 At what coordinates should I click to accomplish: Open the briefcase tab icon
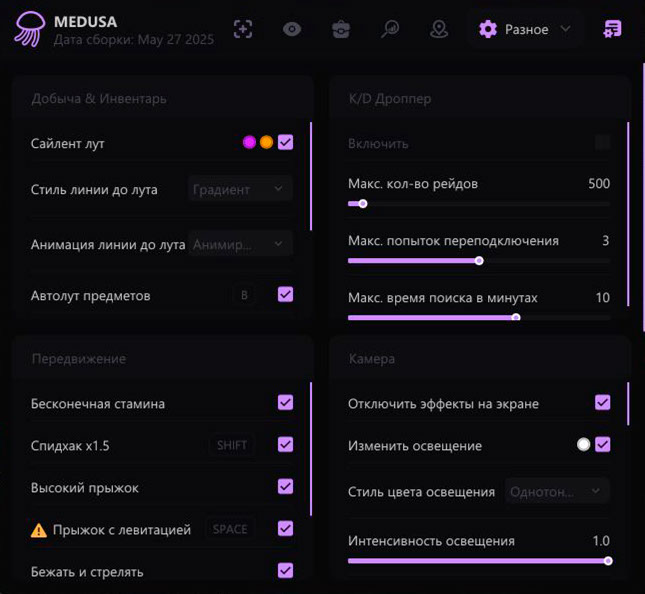click(x=341, y=29)
